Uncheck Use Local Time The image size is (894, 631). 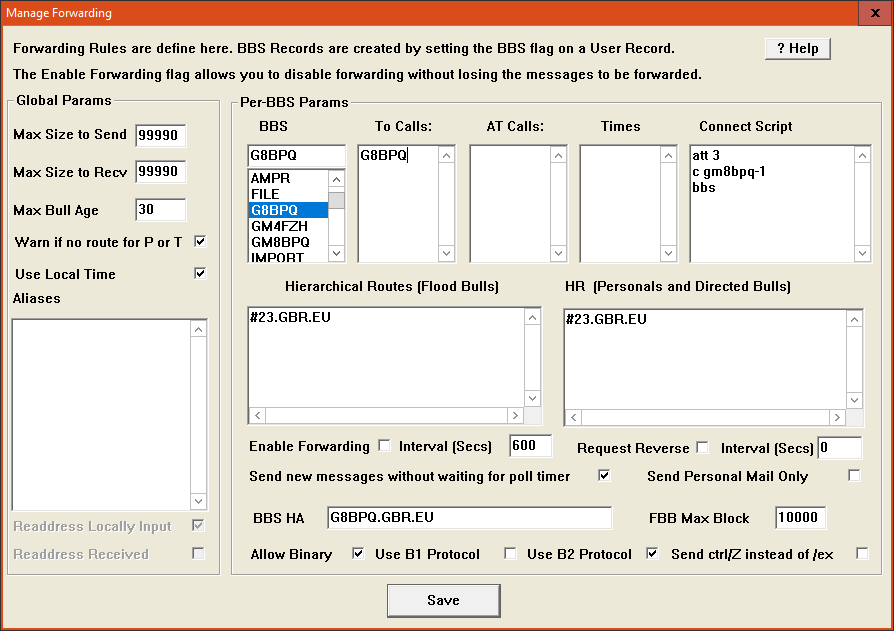point(200,273)
